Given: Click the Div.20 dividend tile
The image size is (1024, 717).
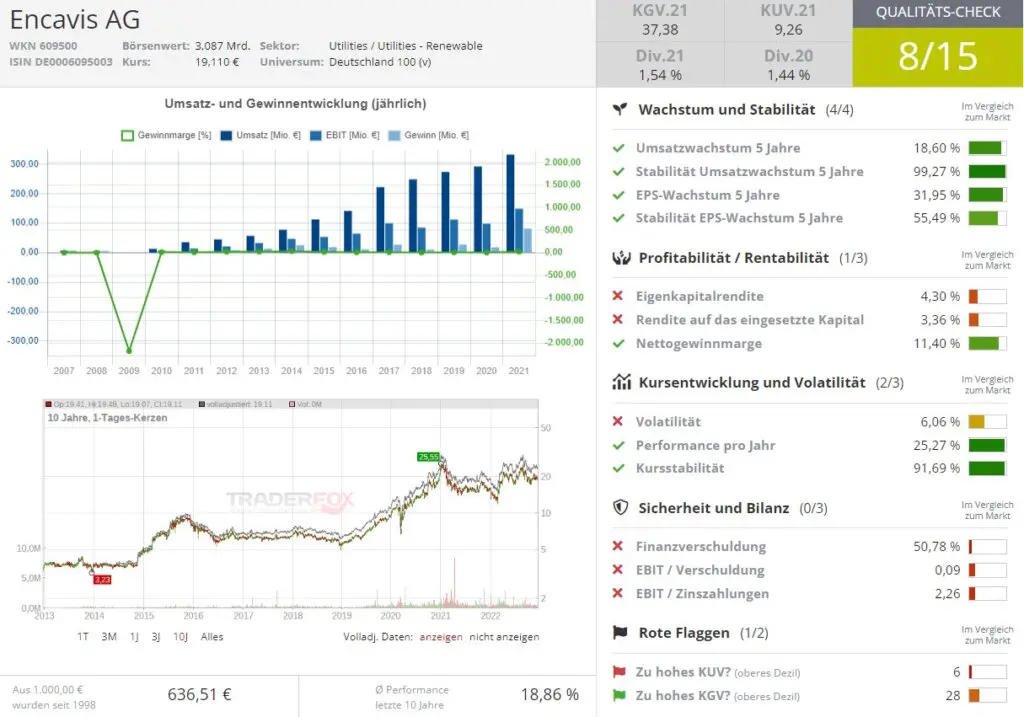Looking at the screenshot, I should click(x=788, y=65).
